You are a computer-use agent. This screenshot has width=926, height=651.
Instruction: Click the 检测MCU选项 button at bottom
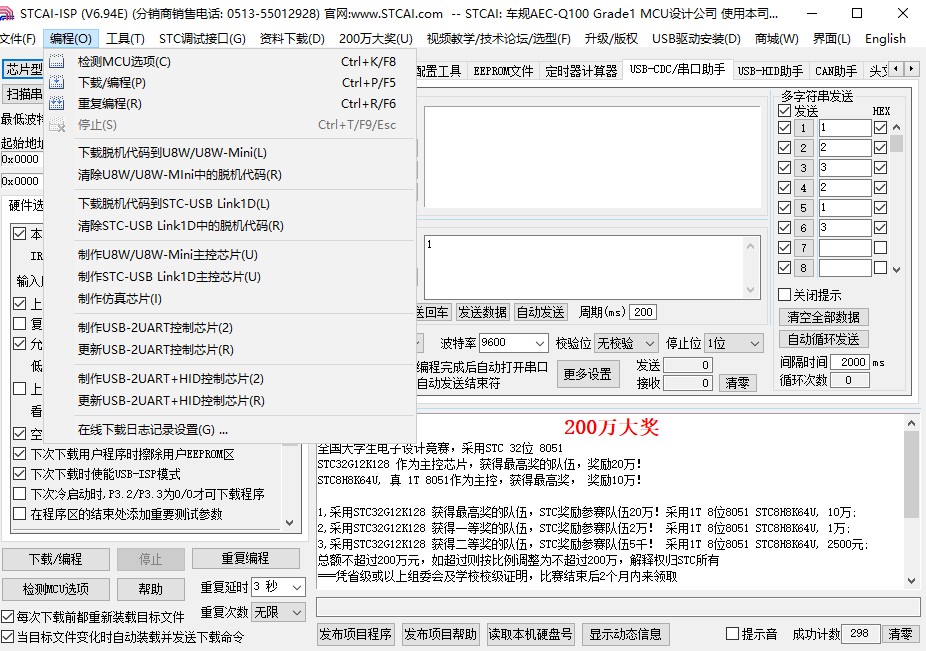(x=56, y=589)
